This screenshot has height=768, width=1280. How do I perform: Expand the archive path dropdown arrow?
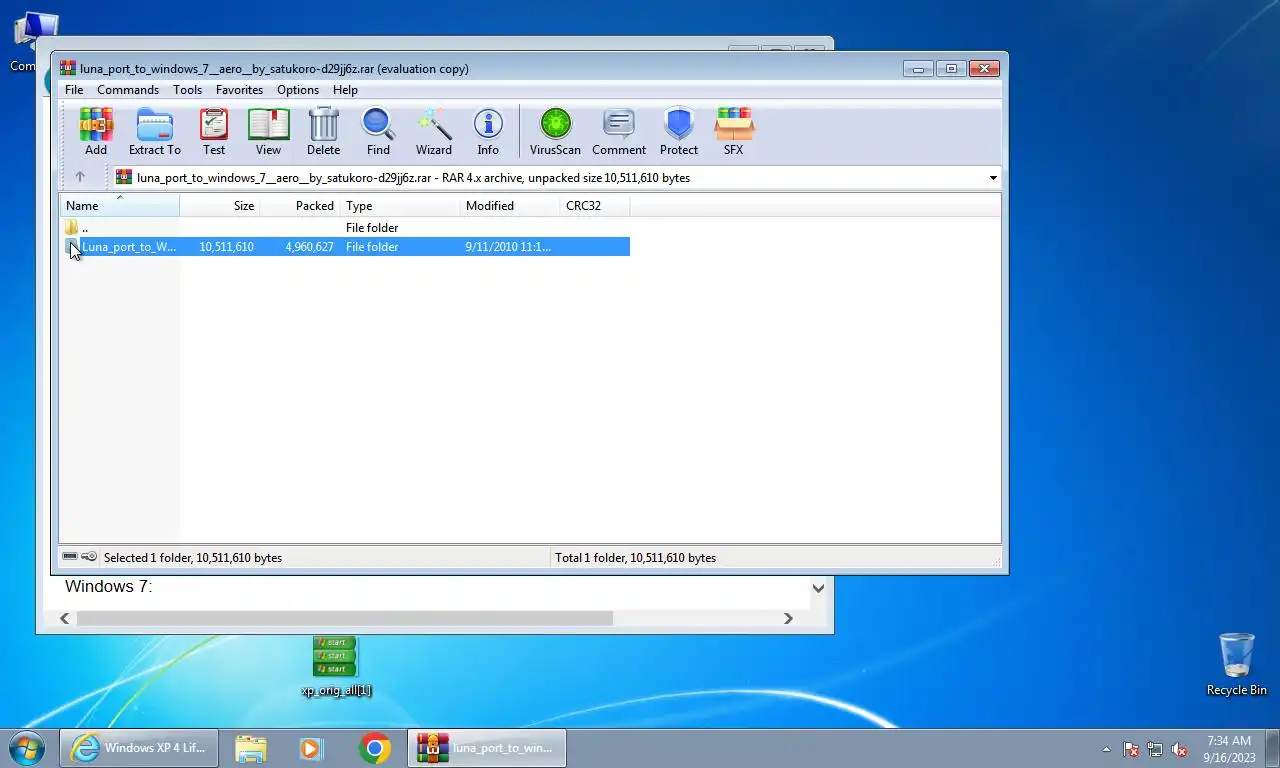click(x=993, y=178)
